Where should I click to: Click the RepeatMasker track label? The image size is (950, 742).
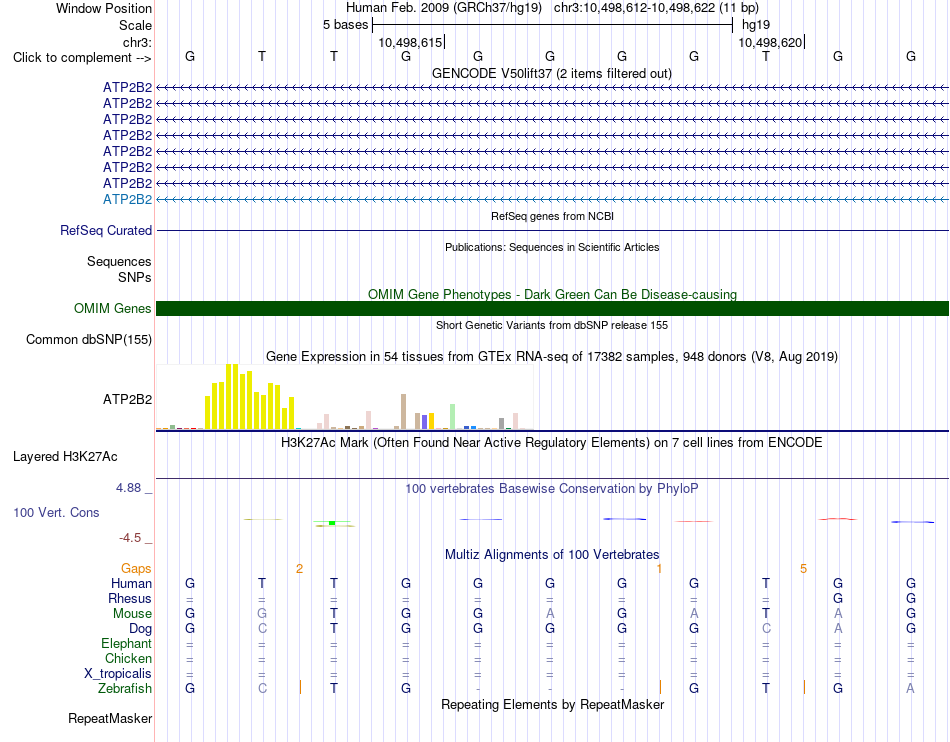click(x=110, y=719)
